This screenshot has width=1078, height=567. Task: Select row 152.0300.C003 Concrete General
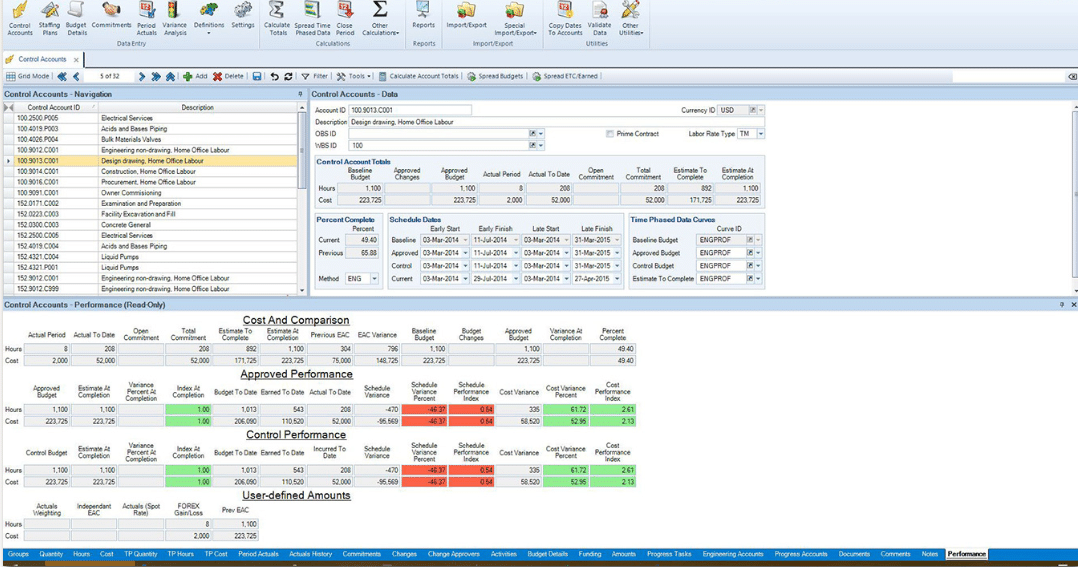click(x=151, y=225)
